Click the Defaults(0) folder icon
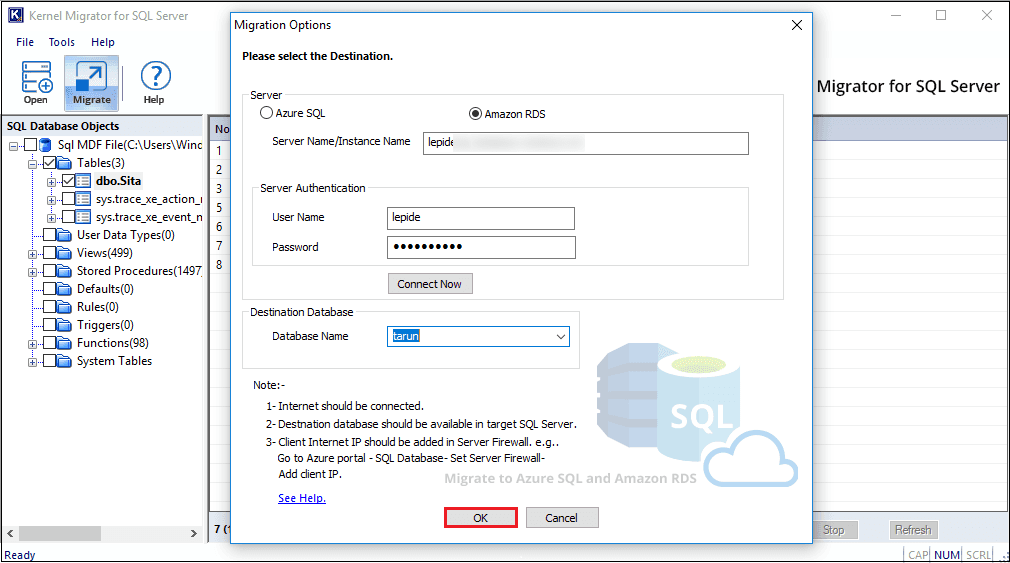This screenshot has width=1010, height=563. click(x=64, y=289)
